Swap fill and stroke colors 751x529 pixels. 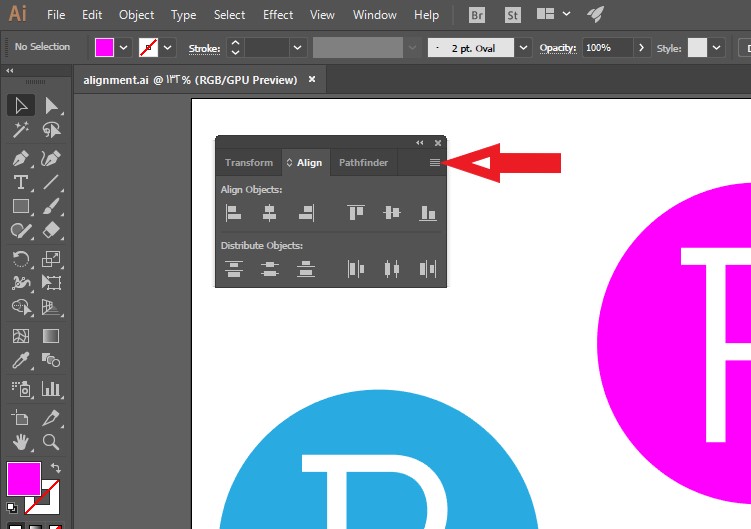coord(56,468)
